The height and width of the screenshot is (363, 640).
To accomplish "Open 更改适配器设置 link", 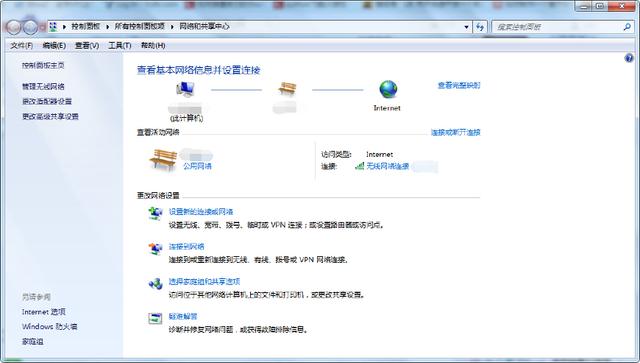I will pyautogui.click(x=47, y=101).
